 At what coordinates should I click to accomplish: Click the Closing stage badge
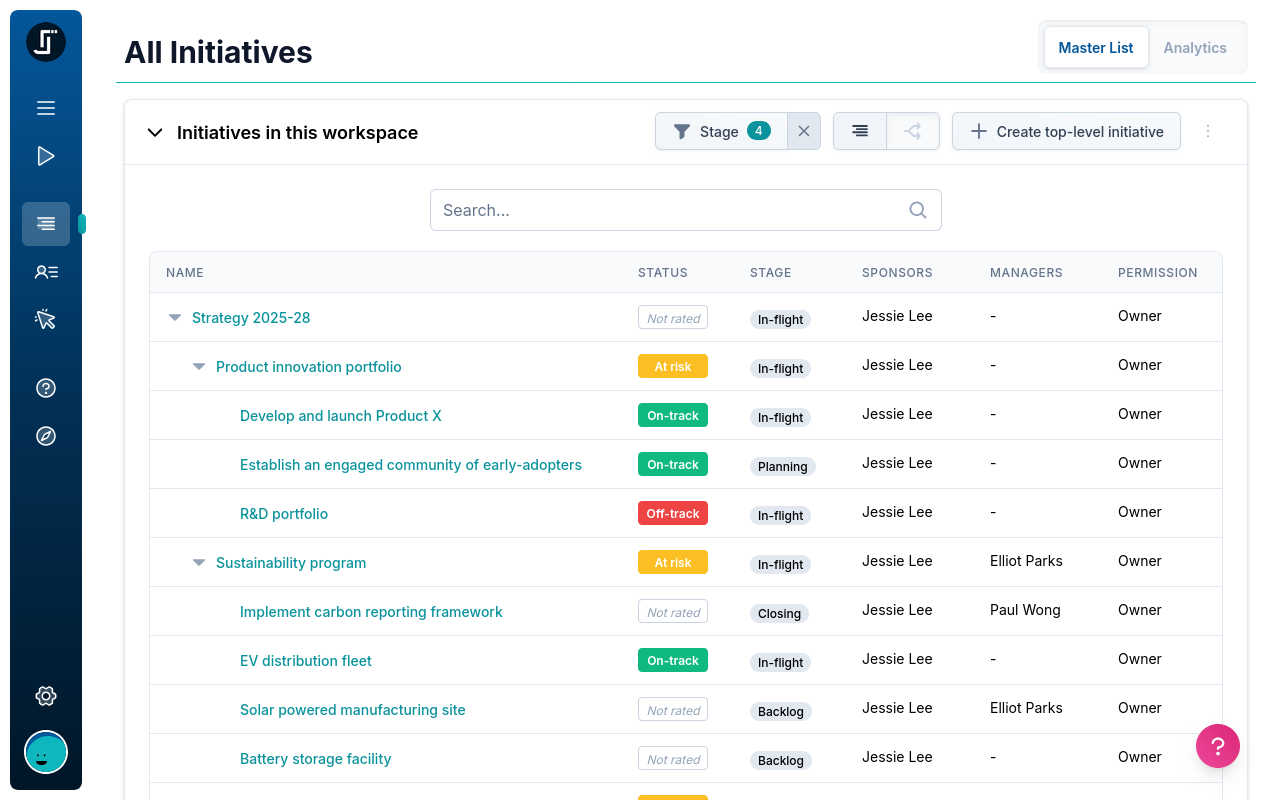(779, 614)
